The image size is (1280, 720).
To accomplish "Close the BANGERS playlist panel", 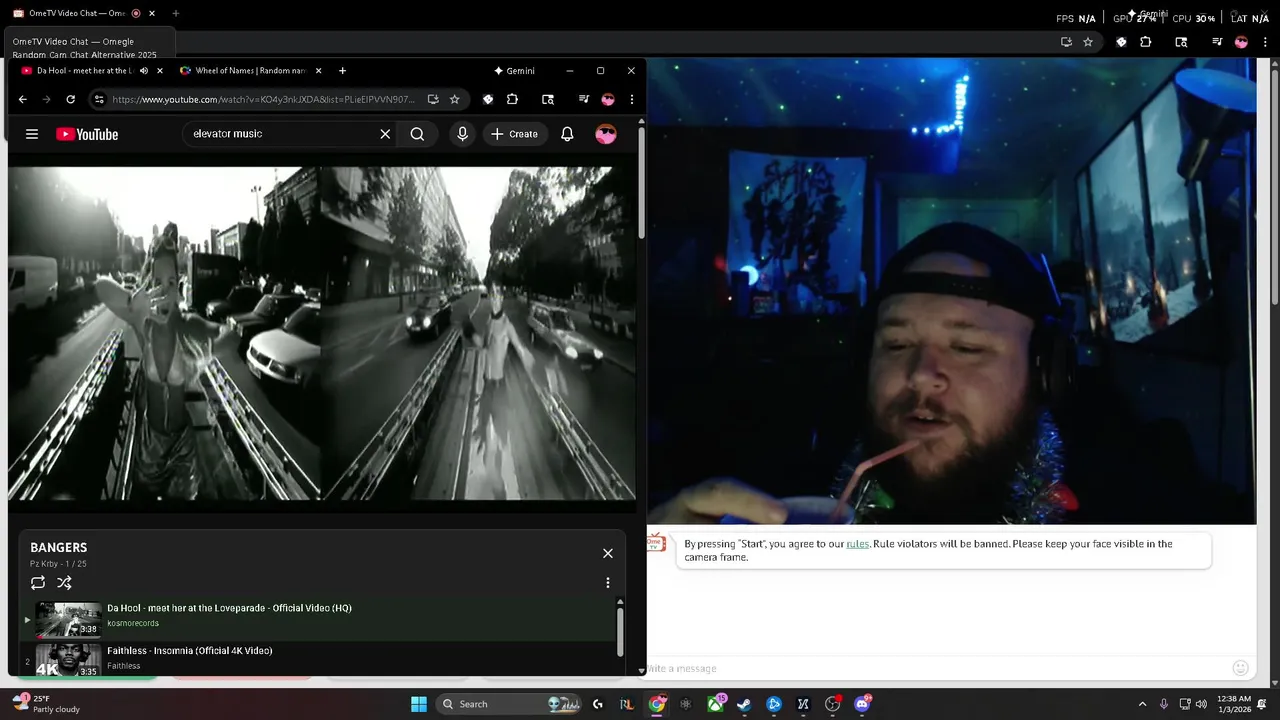I will coord(607,553).
